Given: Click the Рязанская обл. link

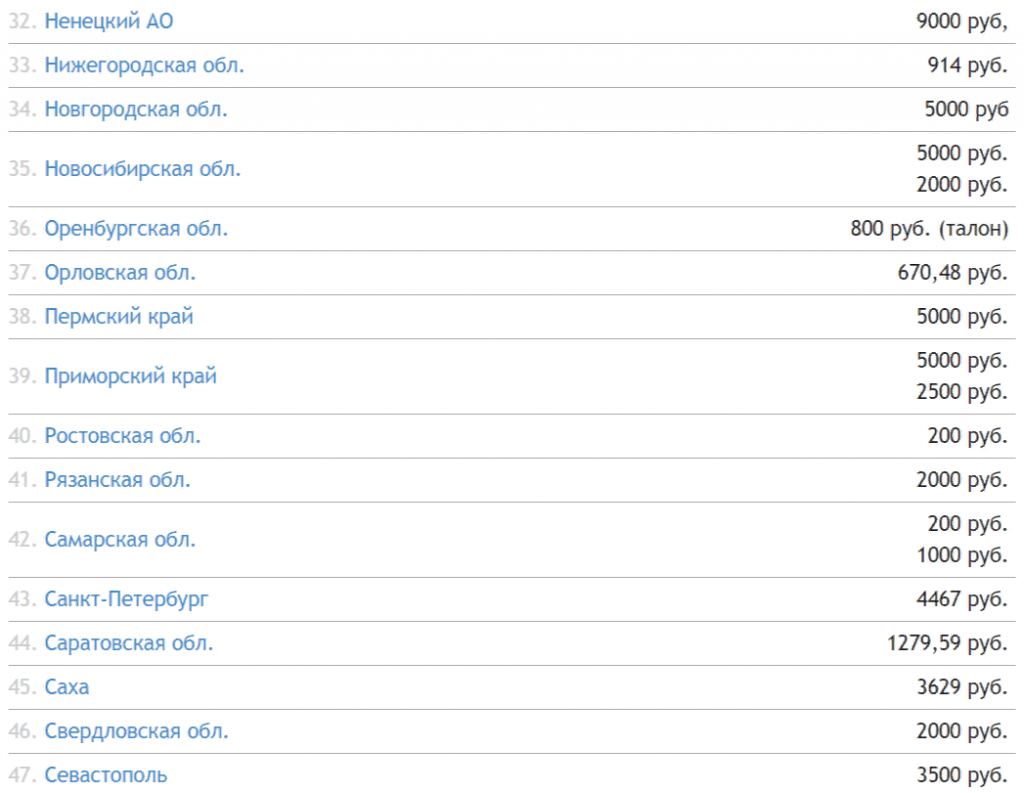Looking at the screenshot, I should point(117,481).
